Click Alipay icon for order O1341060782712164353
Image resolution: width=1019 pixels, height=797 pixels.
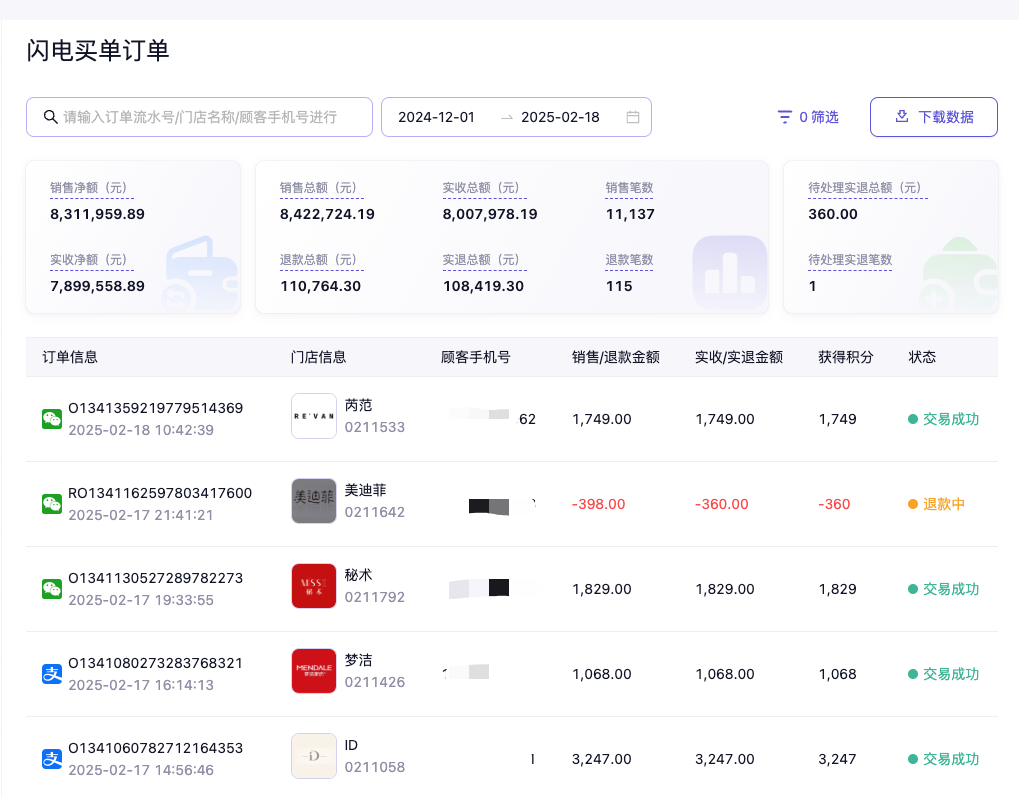(x=52, y=759)
